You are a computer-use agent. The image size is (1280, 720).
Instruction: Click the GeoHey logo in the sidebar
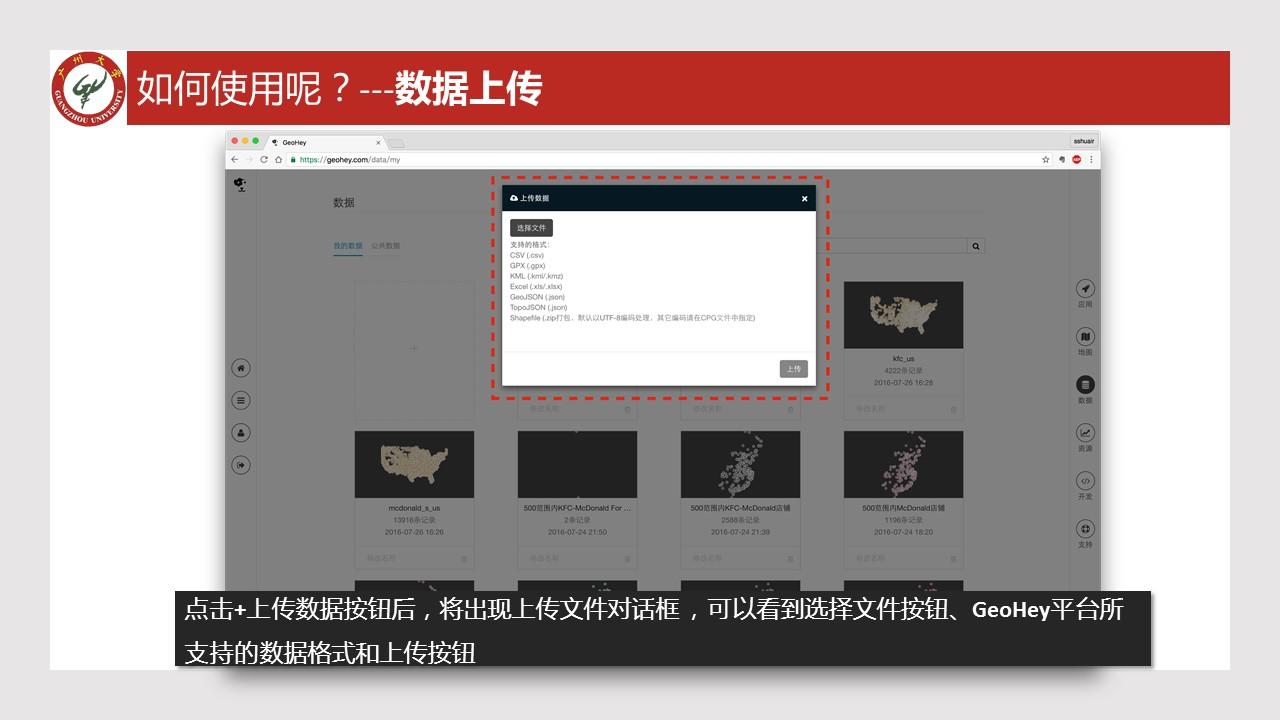(240, 184)
